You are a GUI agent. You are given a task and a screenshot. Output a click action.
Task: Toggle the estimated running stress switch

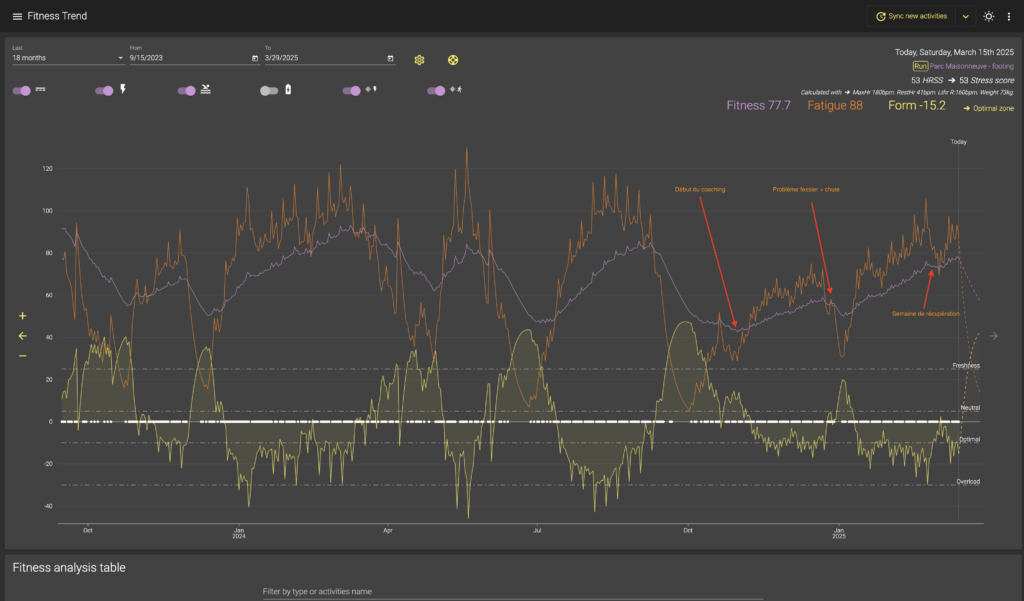point(436,91)
